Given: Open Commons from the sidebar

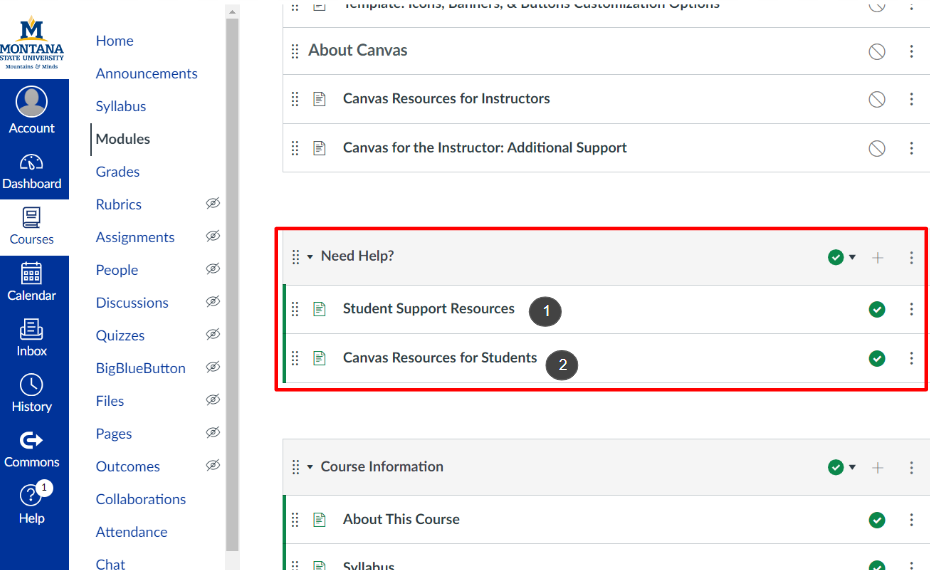Looking at the screenshot, I should pos(31,450).
